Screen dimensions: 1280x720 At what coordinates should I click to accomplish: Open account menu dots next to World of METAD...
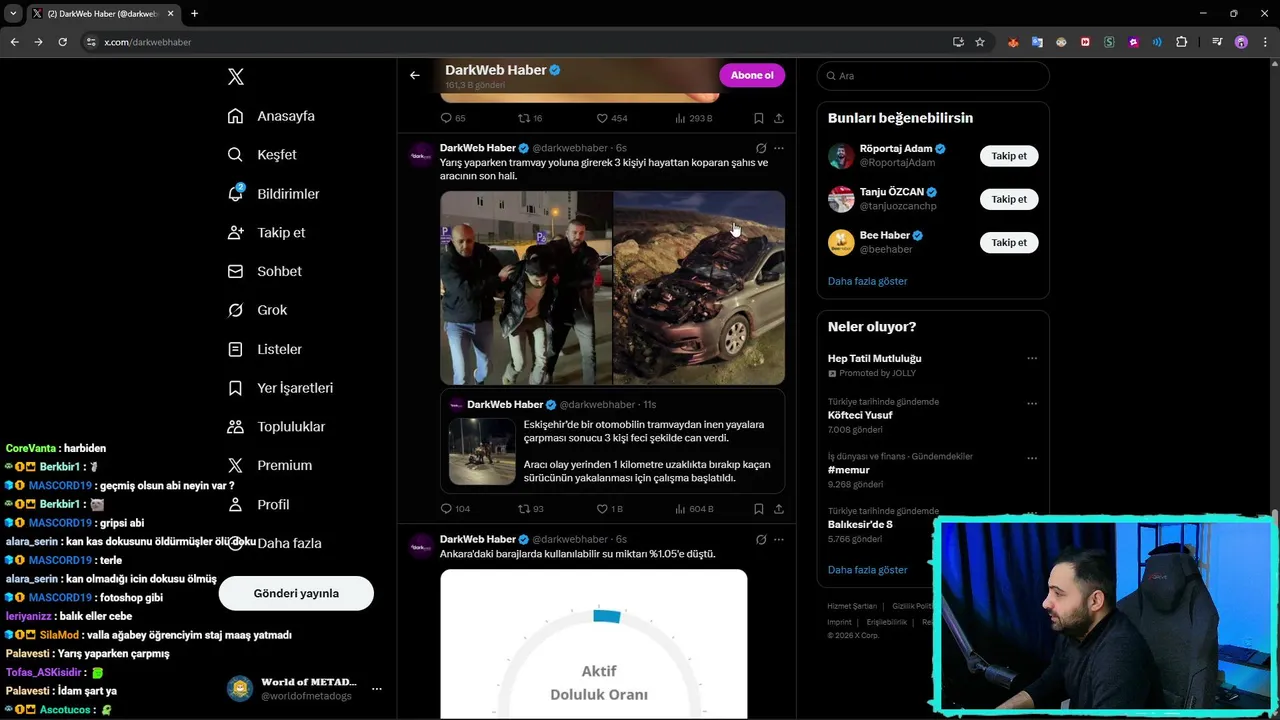(x=377, y=689)
